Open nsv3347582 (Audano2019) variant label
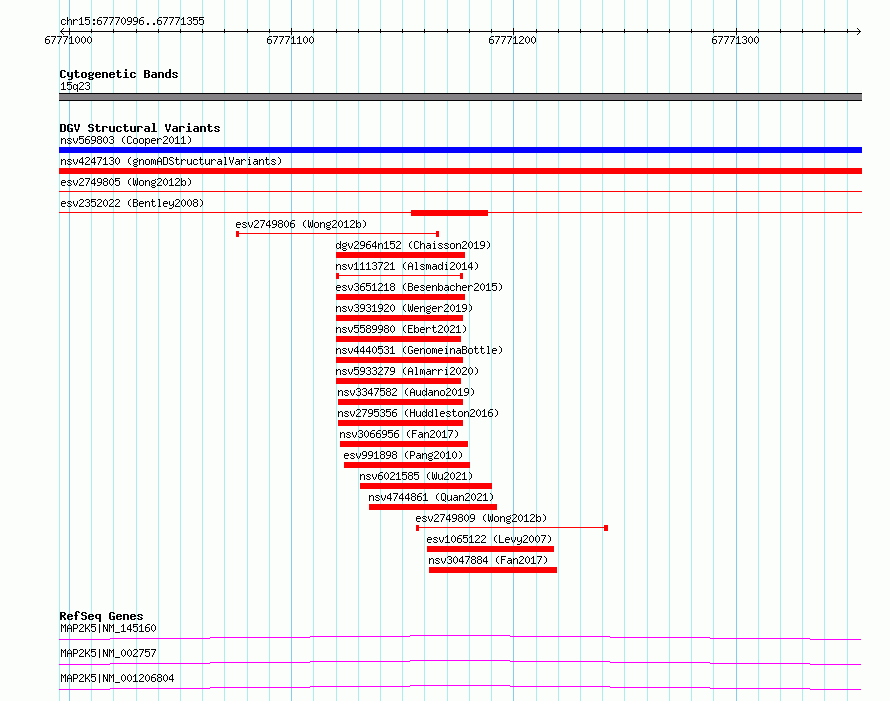The image size is (890, 701). pos(406,392)
